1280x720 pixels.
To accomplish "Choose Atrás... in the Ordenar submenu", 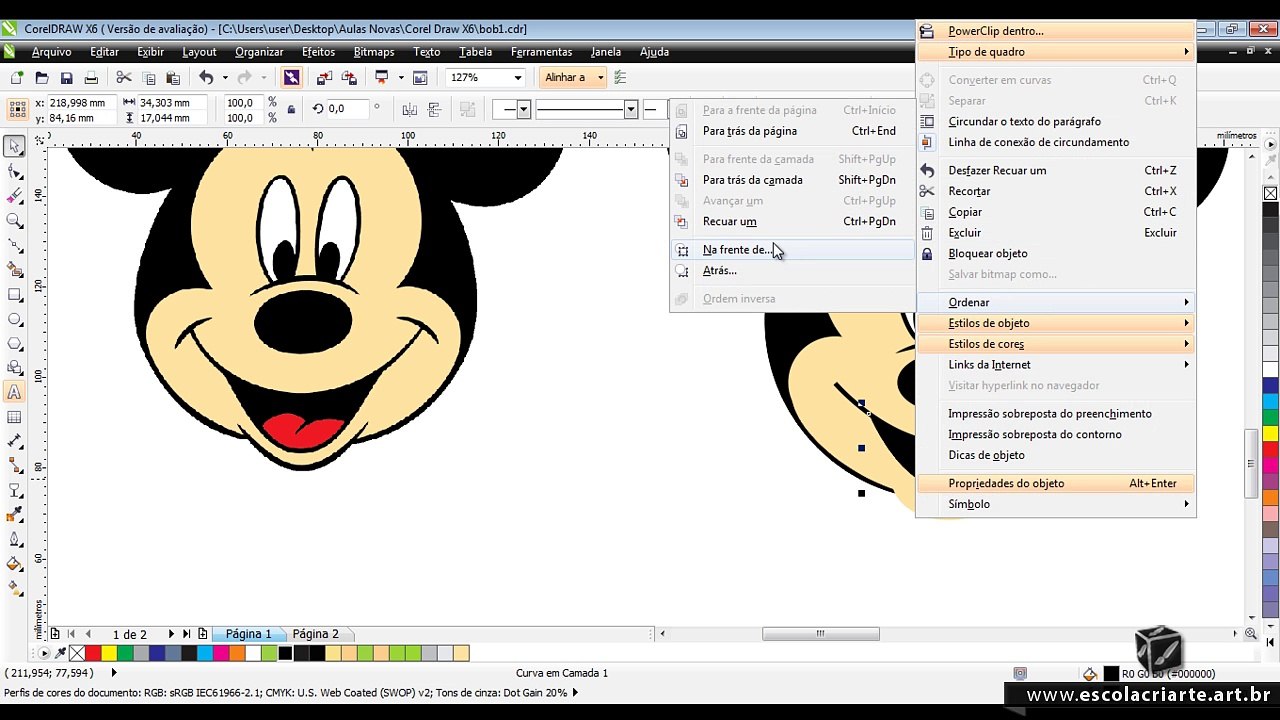I will pyautogui.click(x=793, y=271).
